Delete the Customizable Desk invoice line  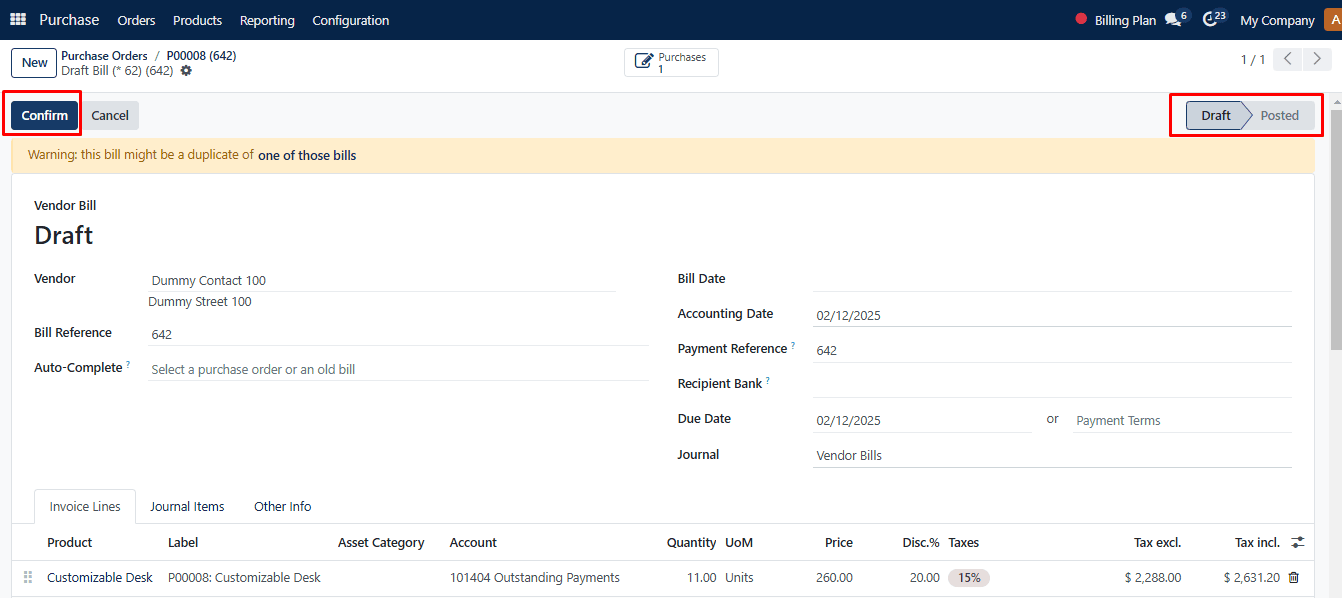point(1294,577)
